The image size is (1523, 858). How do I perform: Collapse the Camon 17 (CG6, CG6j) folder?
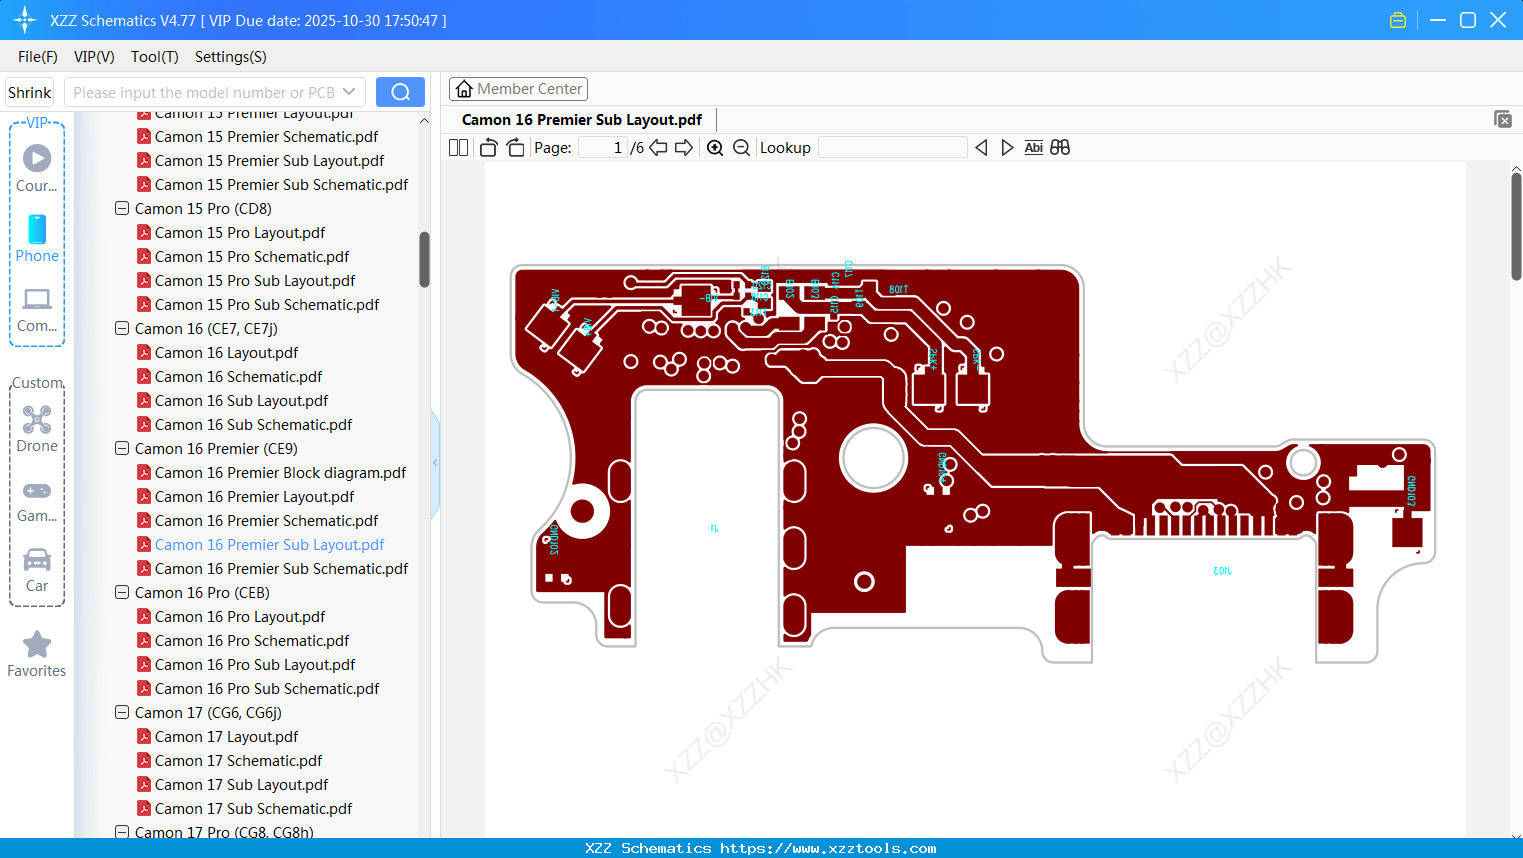[122, 713]
